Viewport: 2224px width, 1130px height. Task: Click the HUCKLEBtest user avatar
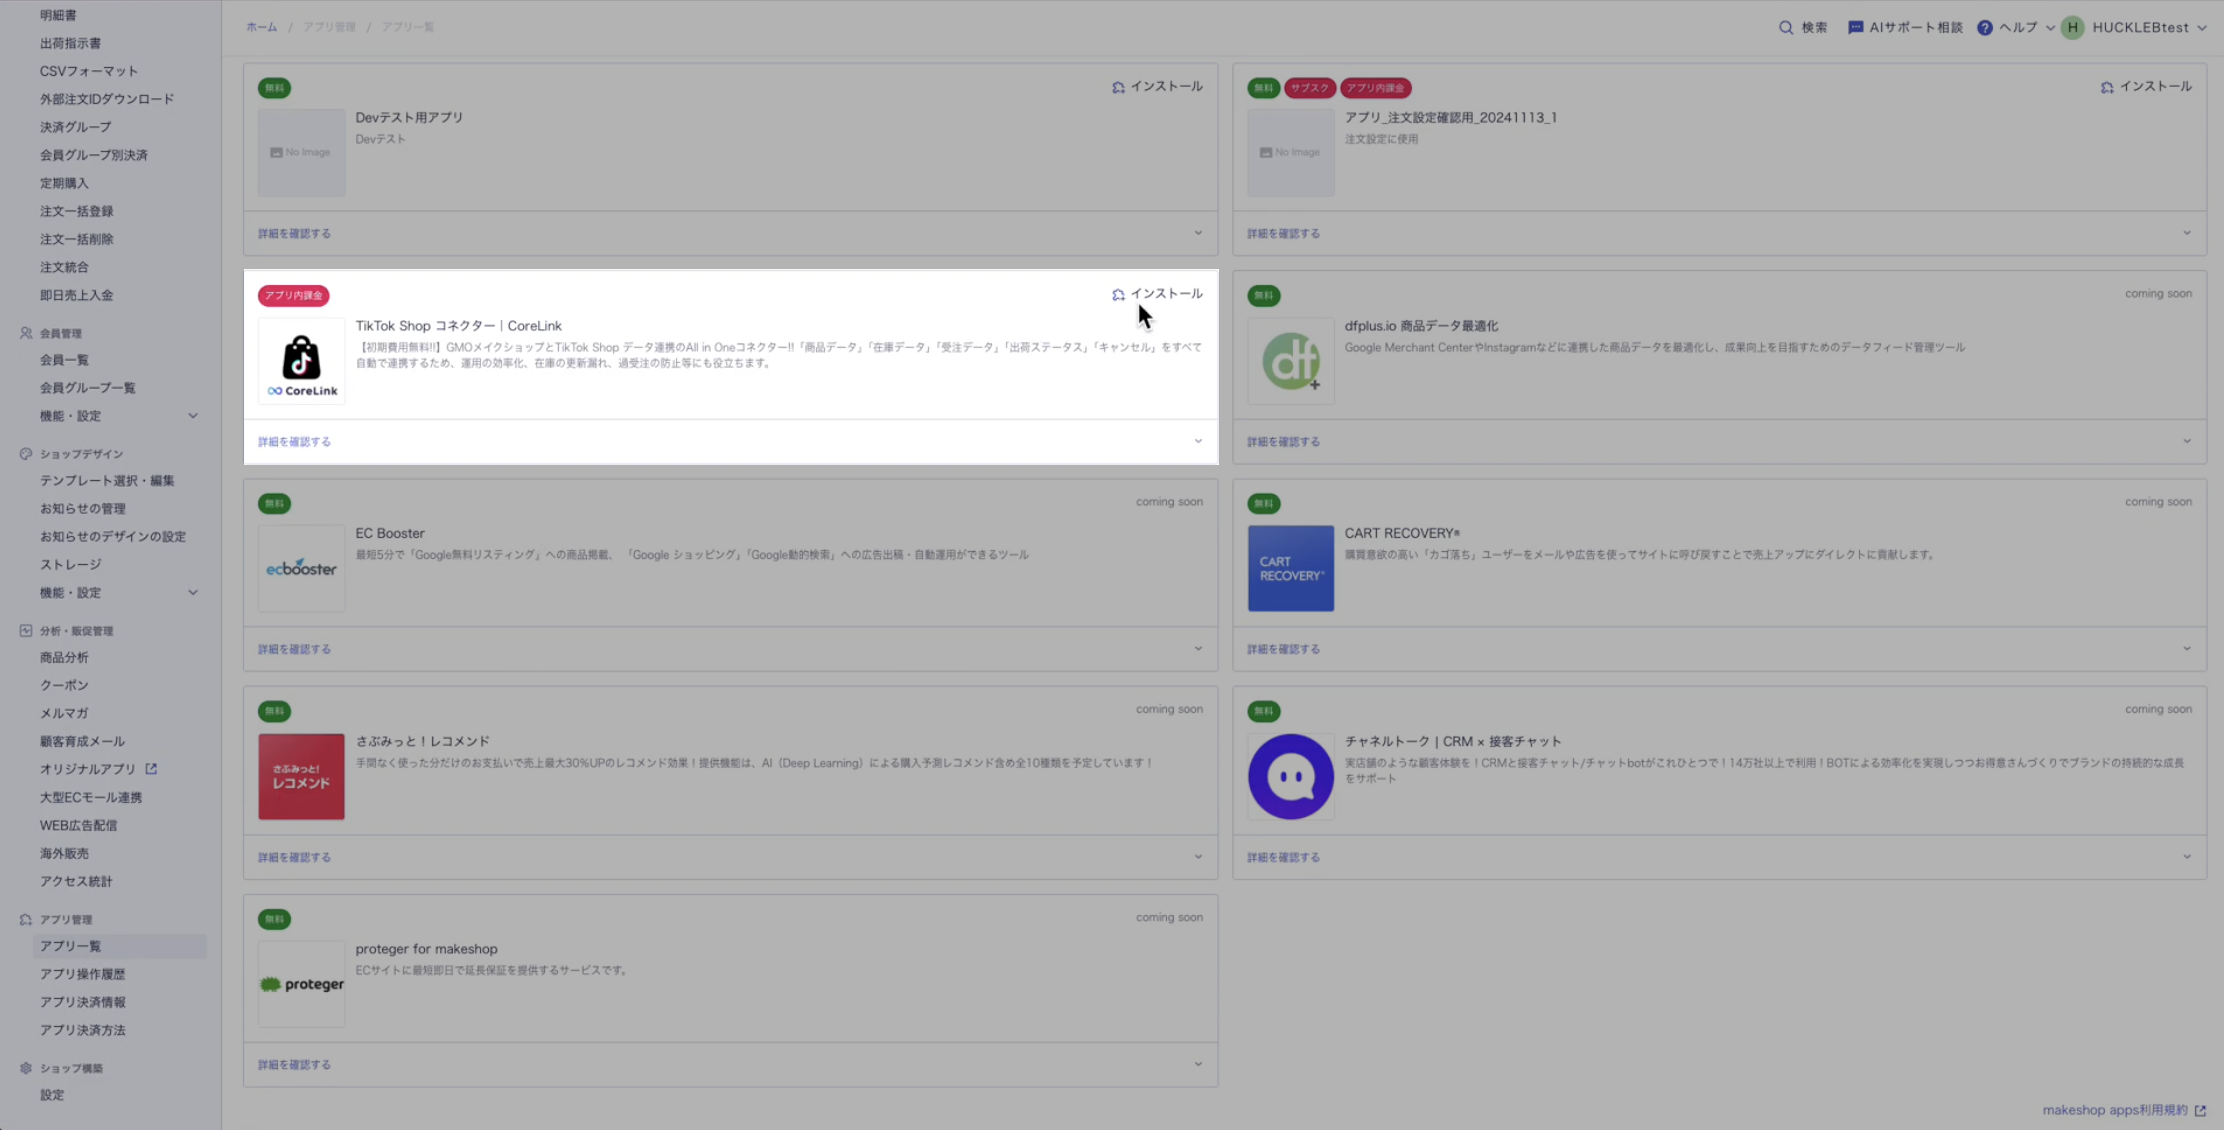[x=2073, y=28]
